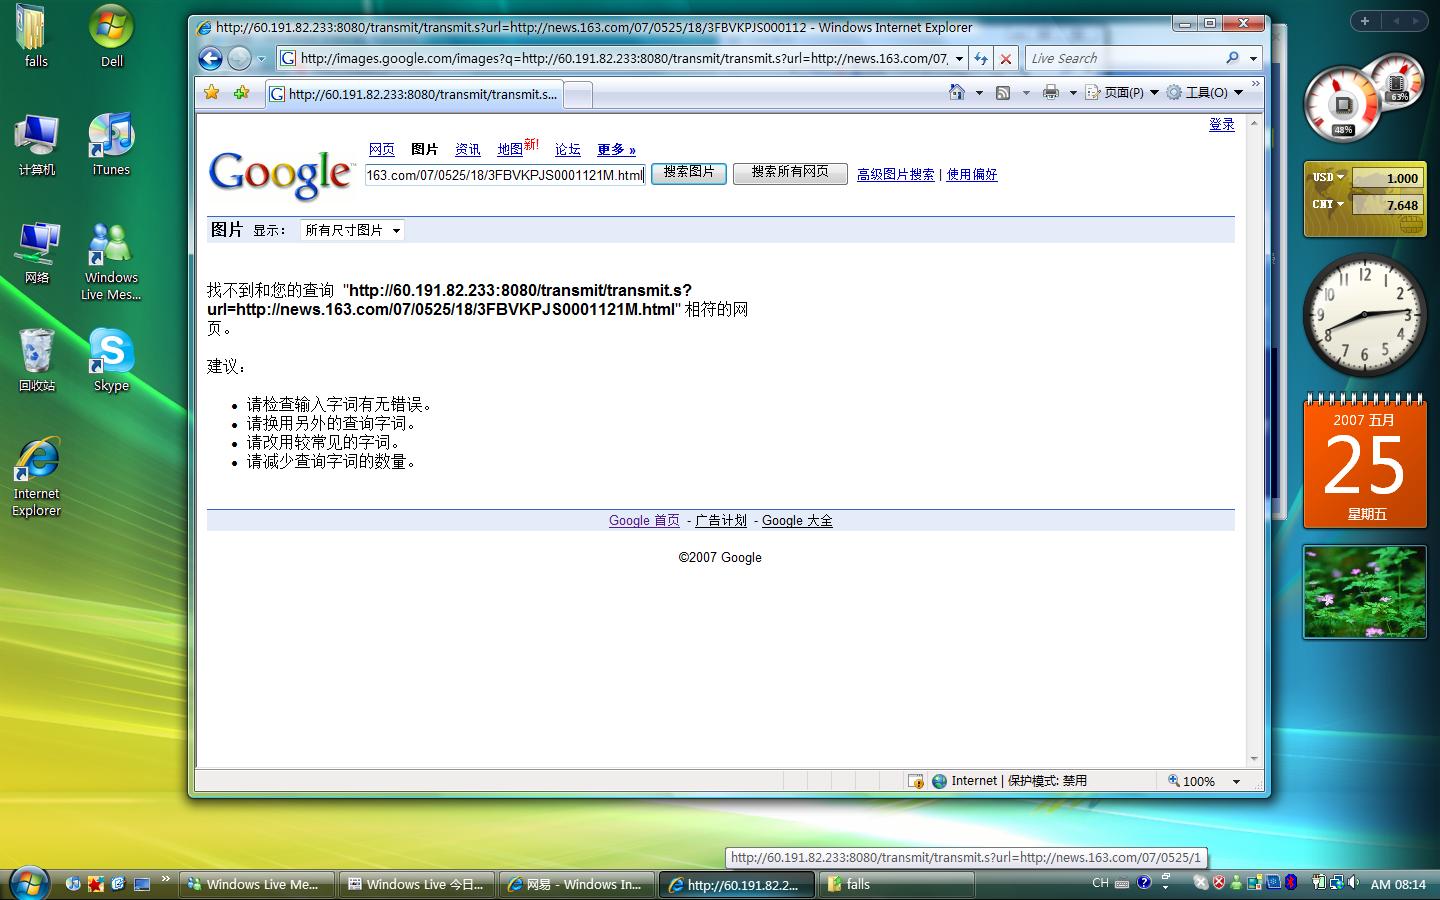Image resolution: width=1440 pixels, height=900 pixels.
Task: Open 使用偏好 link
Action: [x=972, y=175]
